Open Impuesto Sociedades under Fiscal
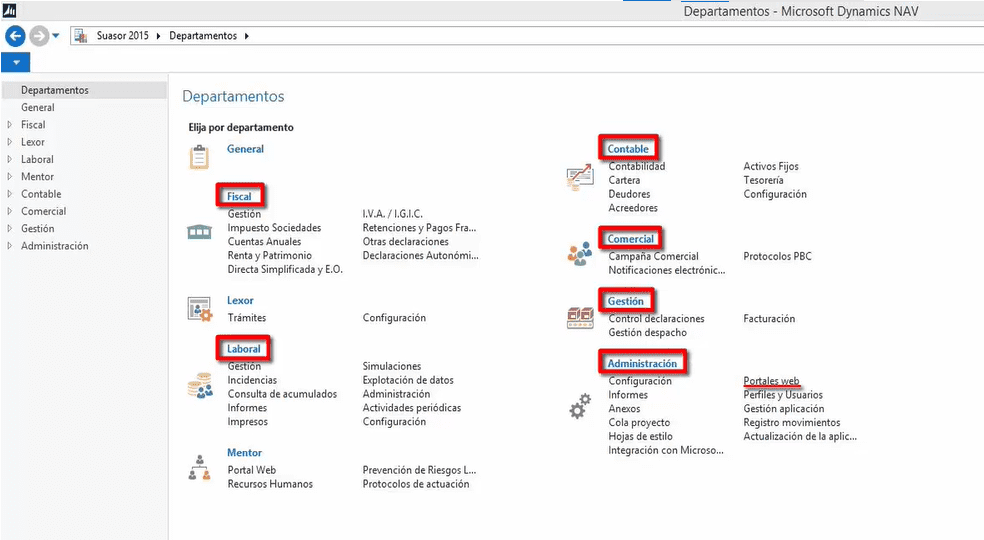Screen dimensions: 984x540 coord(274,228)
